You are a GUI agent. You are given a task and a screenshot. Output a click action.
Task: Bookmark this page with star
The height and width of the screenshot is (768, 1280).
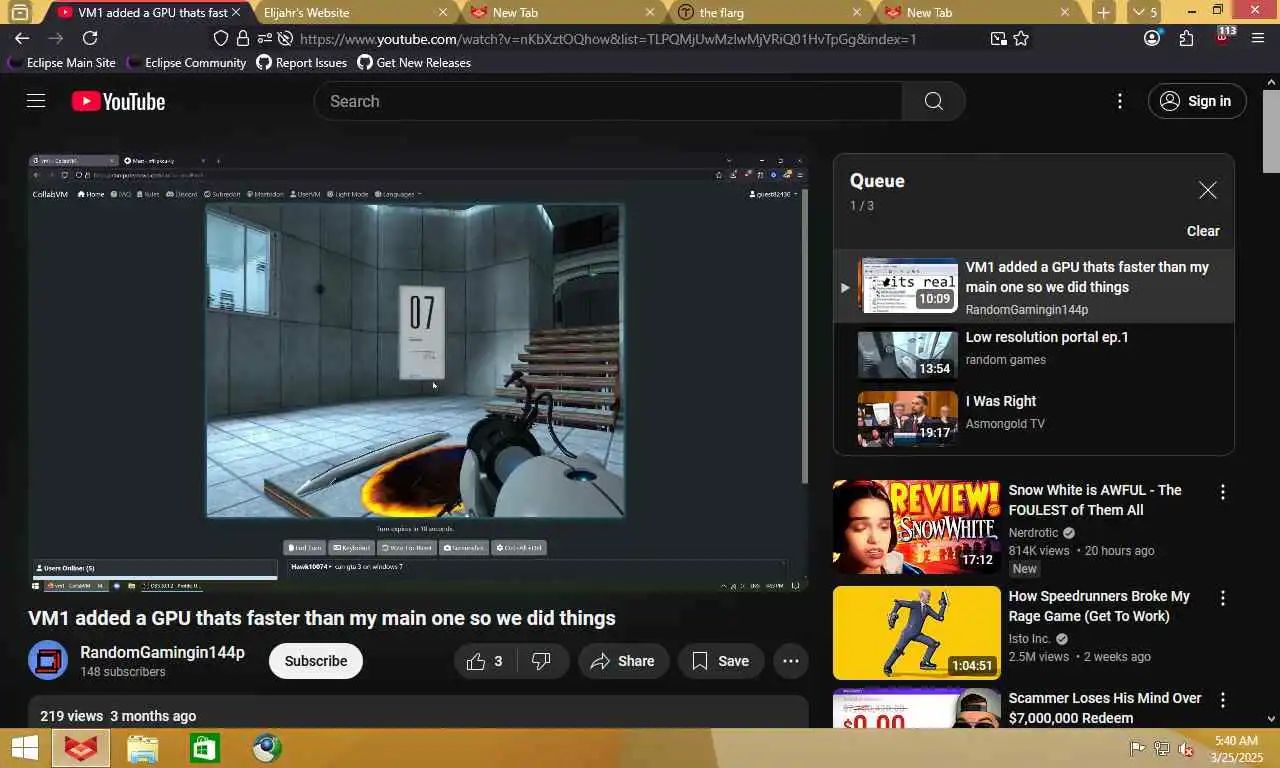[1021, 39]
